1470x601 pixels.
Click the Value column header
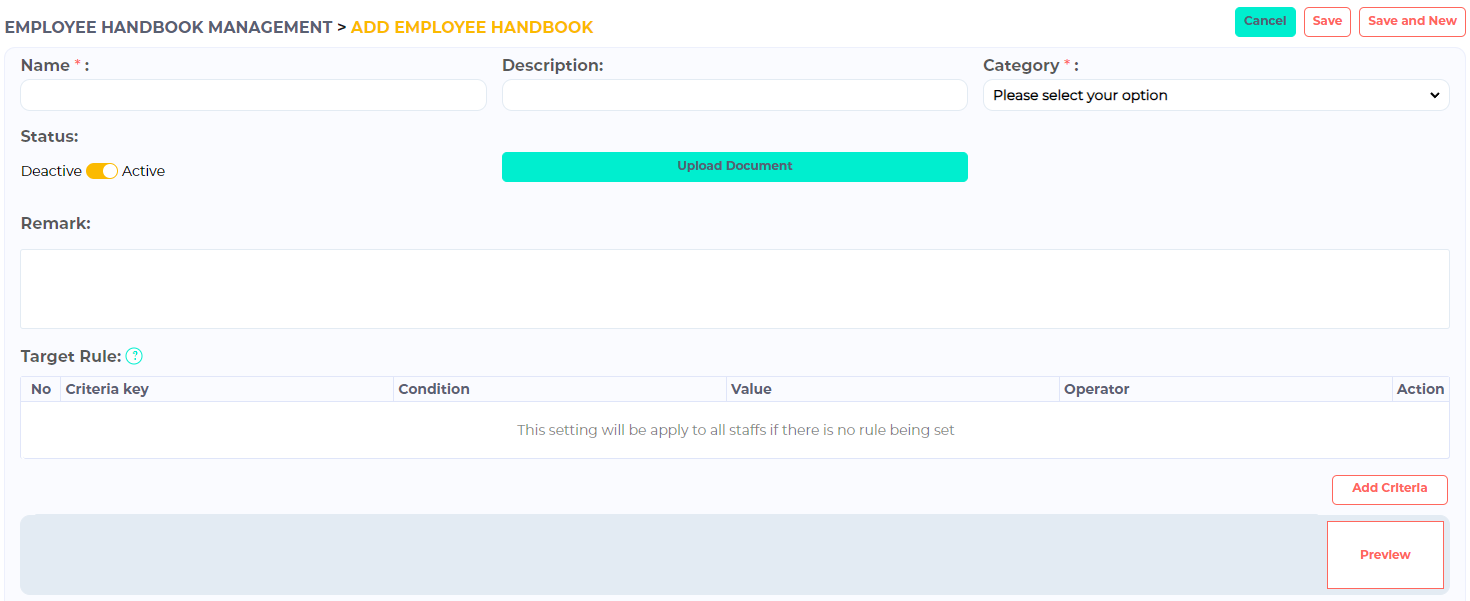[751, 389]
